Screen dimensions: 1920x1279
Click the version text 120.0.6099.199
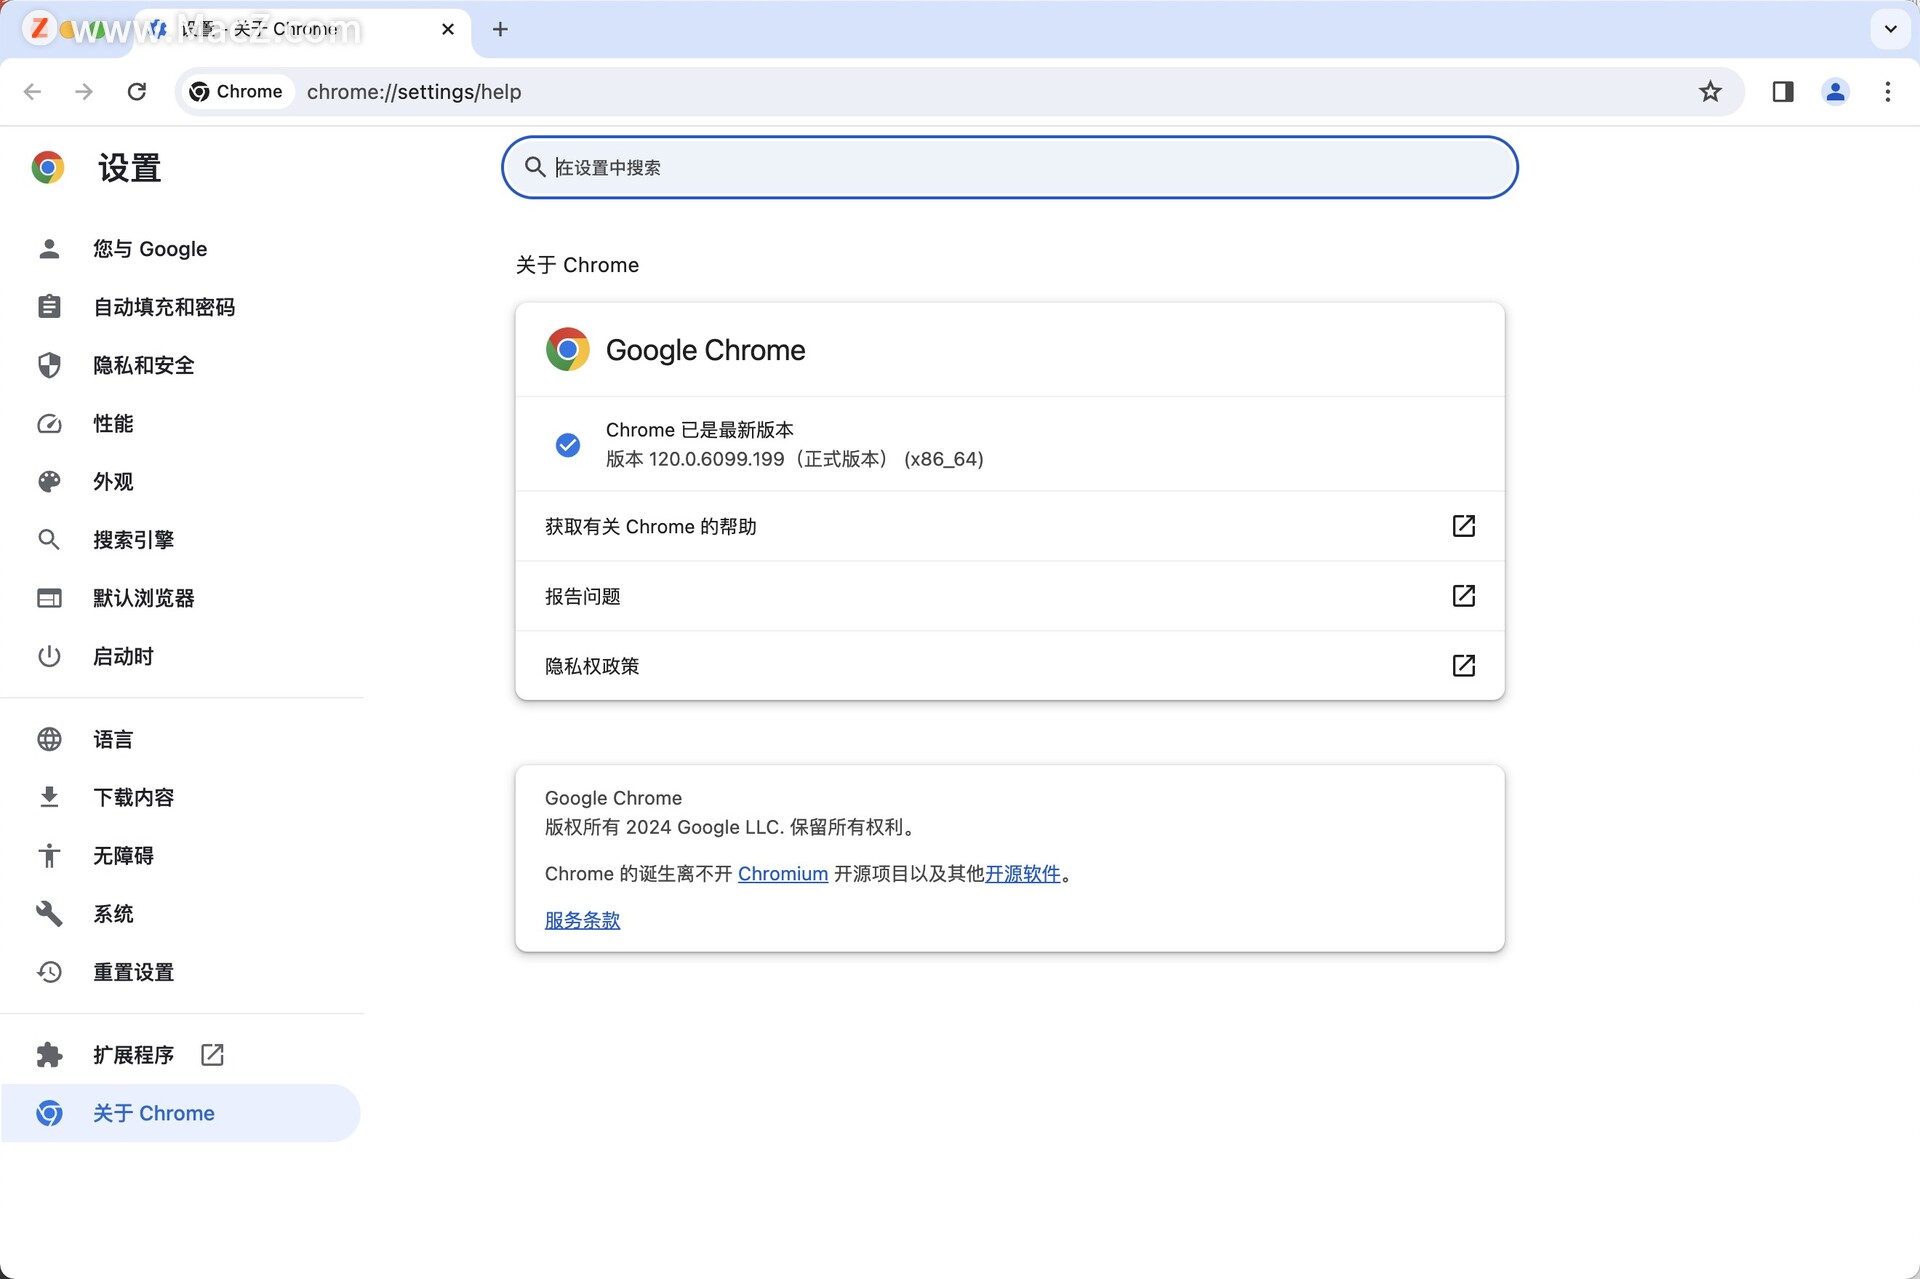tap(716, 459)
